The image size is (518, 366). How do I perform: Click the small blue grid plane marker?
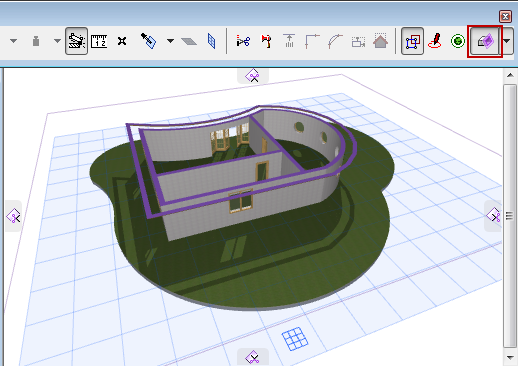tap(295, 339)
